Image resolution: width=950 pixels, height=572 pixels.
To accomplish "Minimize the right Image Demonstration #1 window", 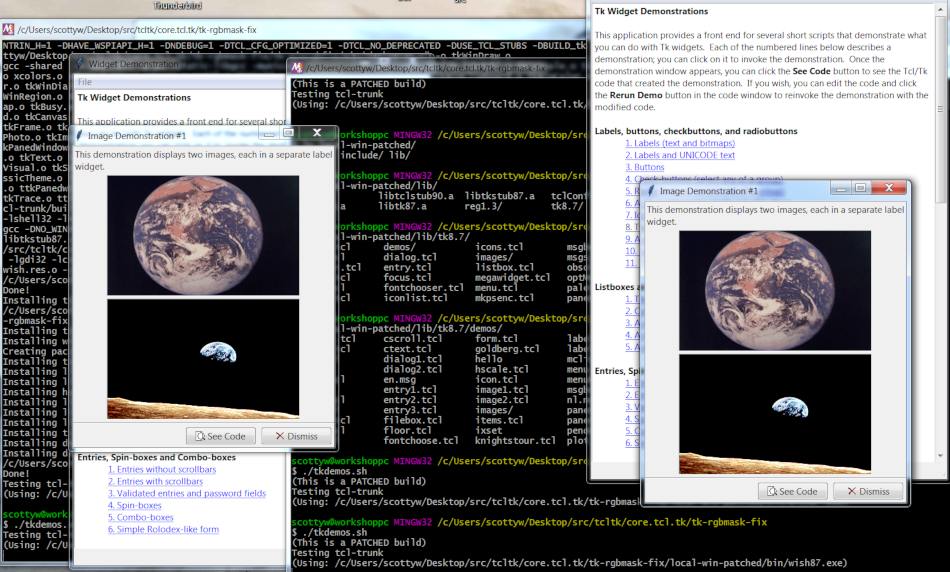I will click(841, 188).
